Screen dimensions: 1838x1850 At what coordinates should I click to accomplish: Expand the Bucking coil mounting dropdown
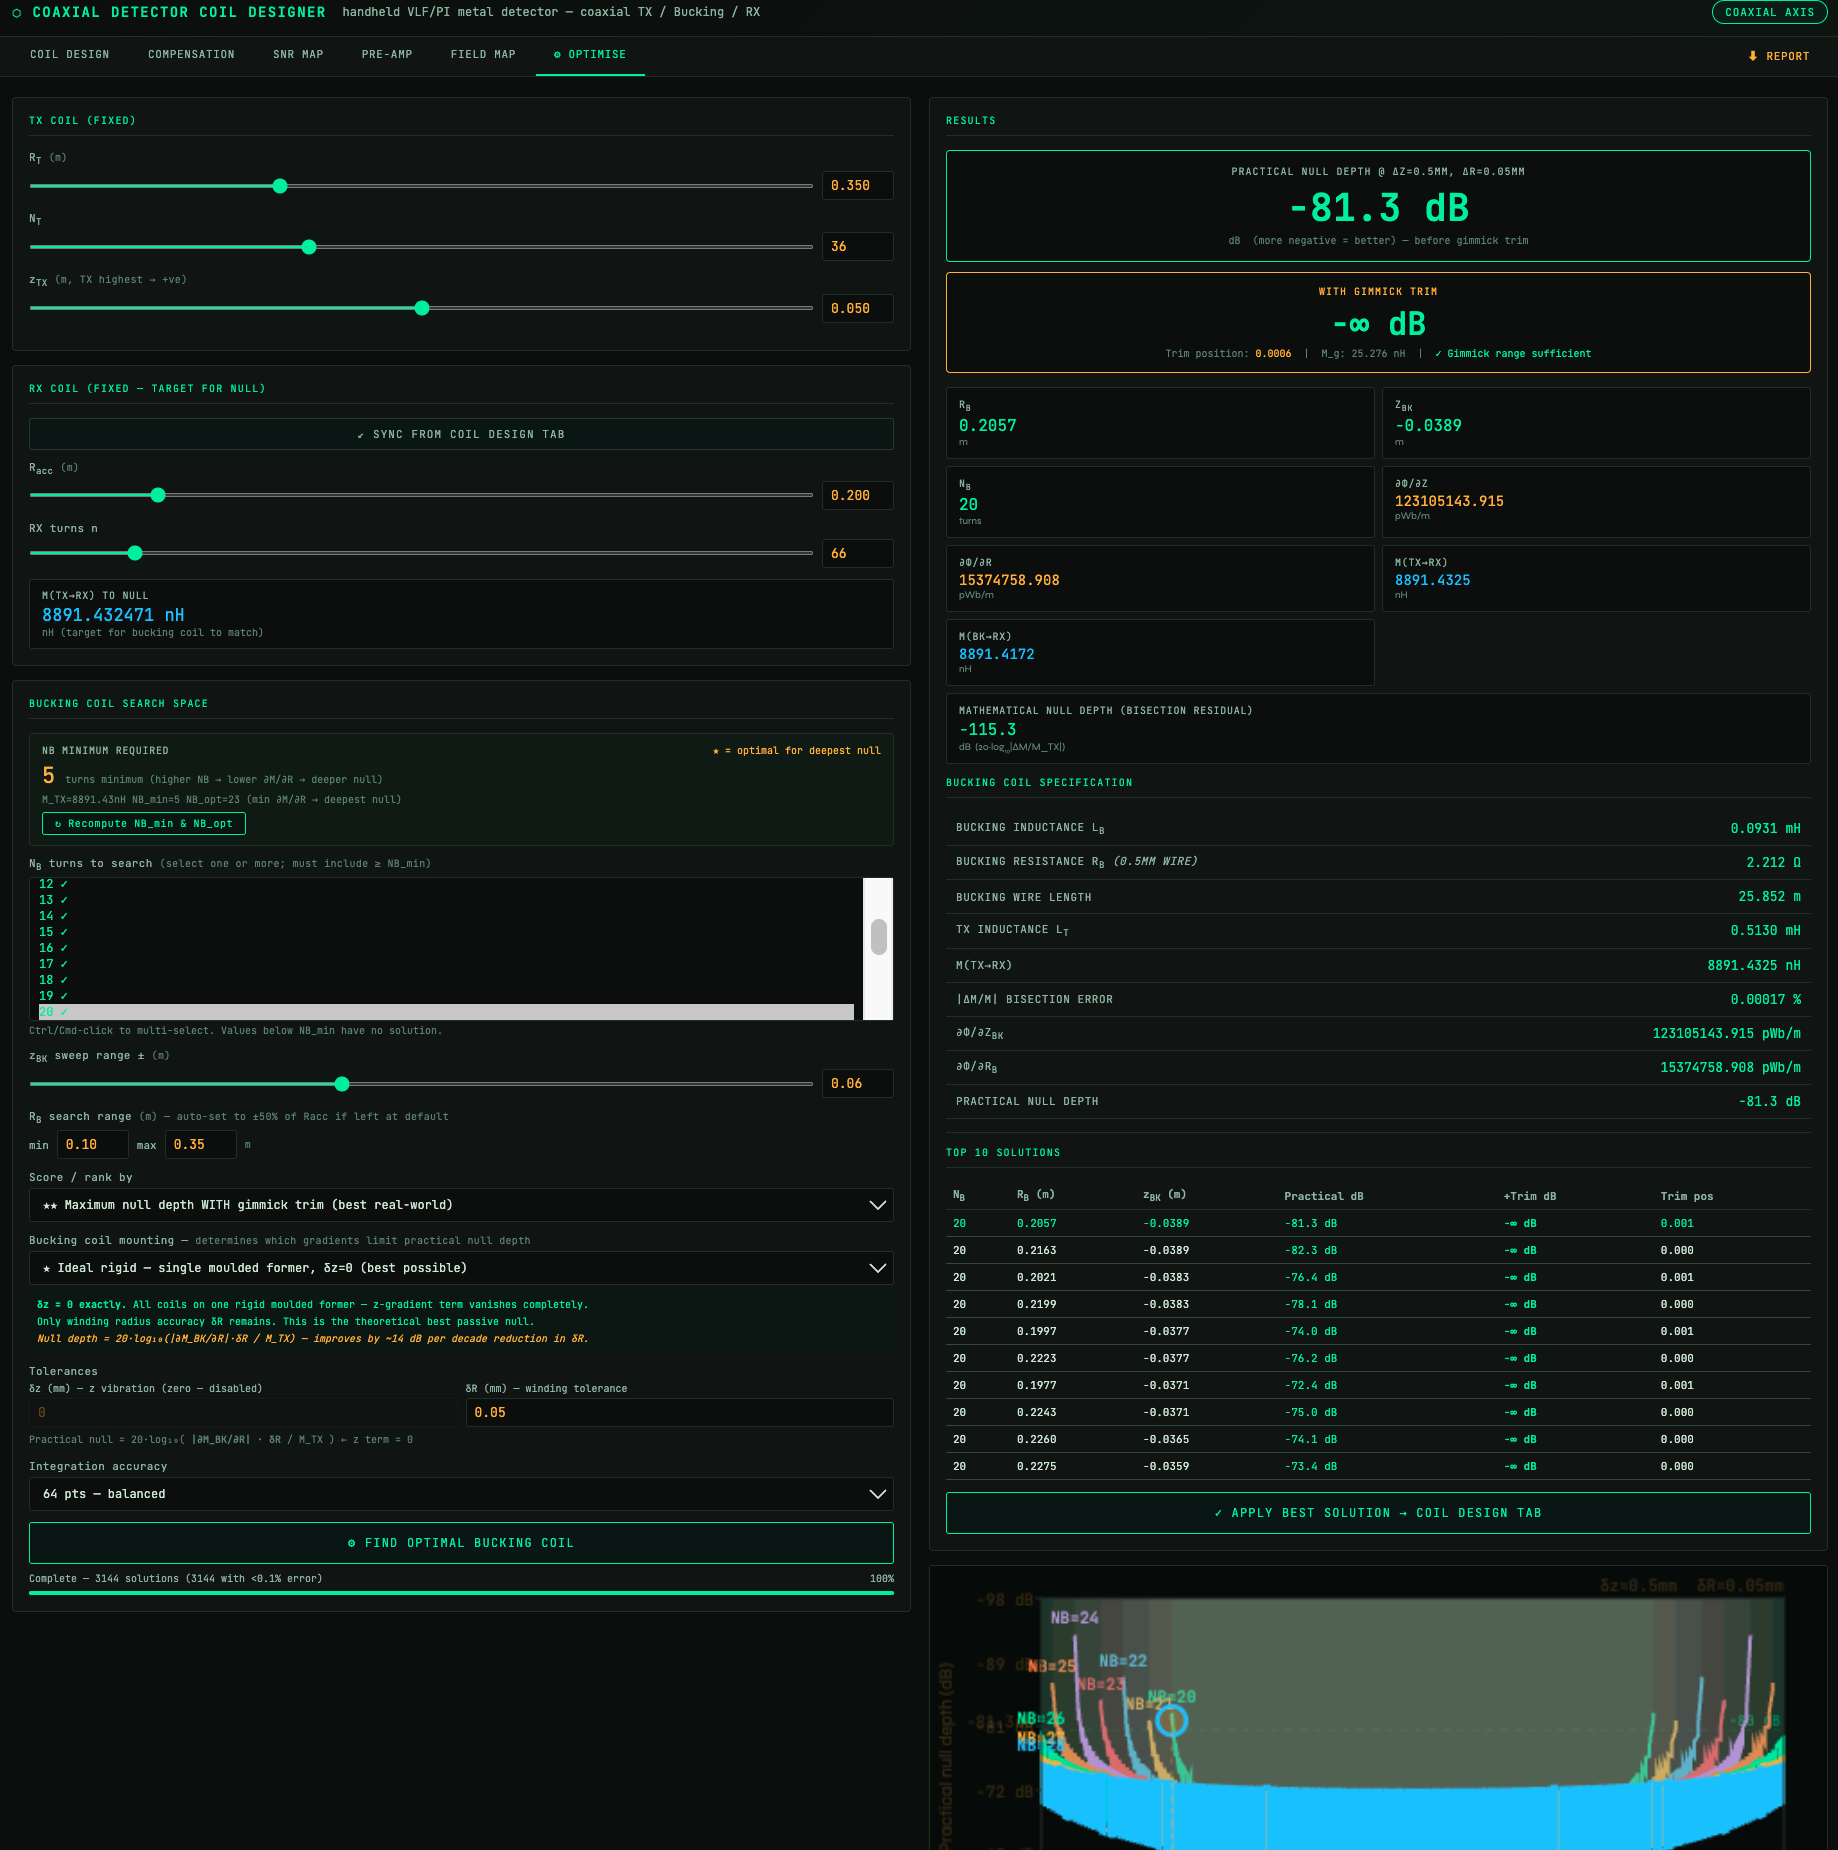tap(461, 1268)
